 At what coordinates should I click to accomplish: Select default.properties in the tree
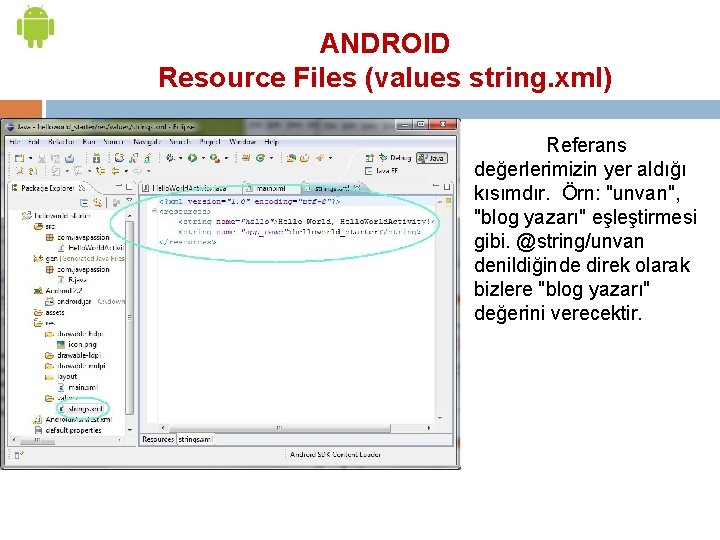pyautogui.click(x=68, y=430)
